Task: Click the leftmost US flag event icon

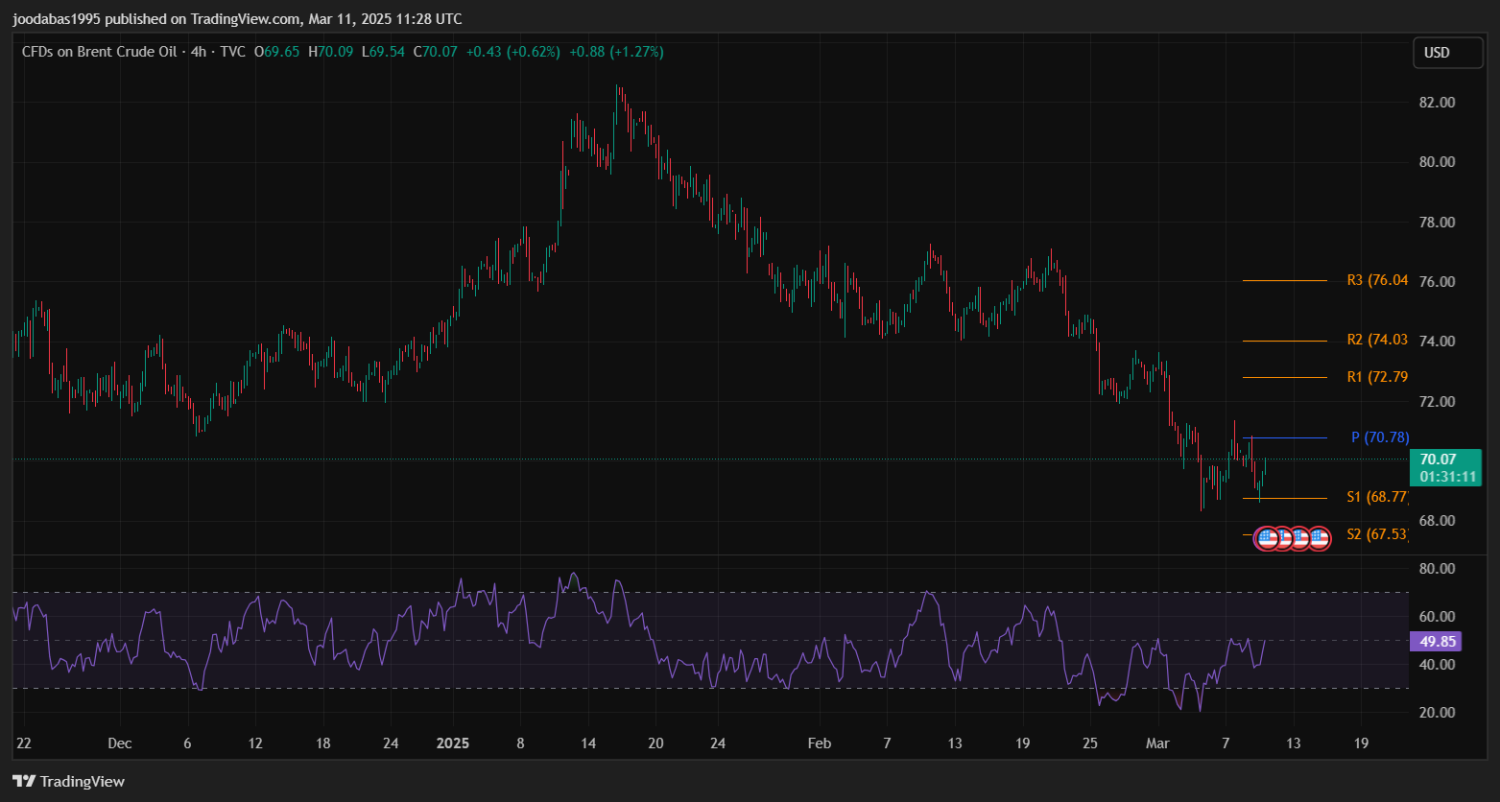Action: [1267, 538]
